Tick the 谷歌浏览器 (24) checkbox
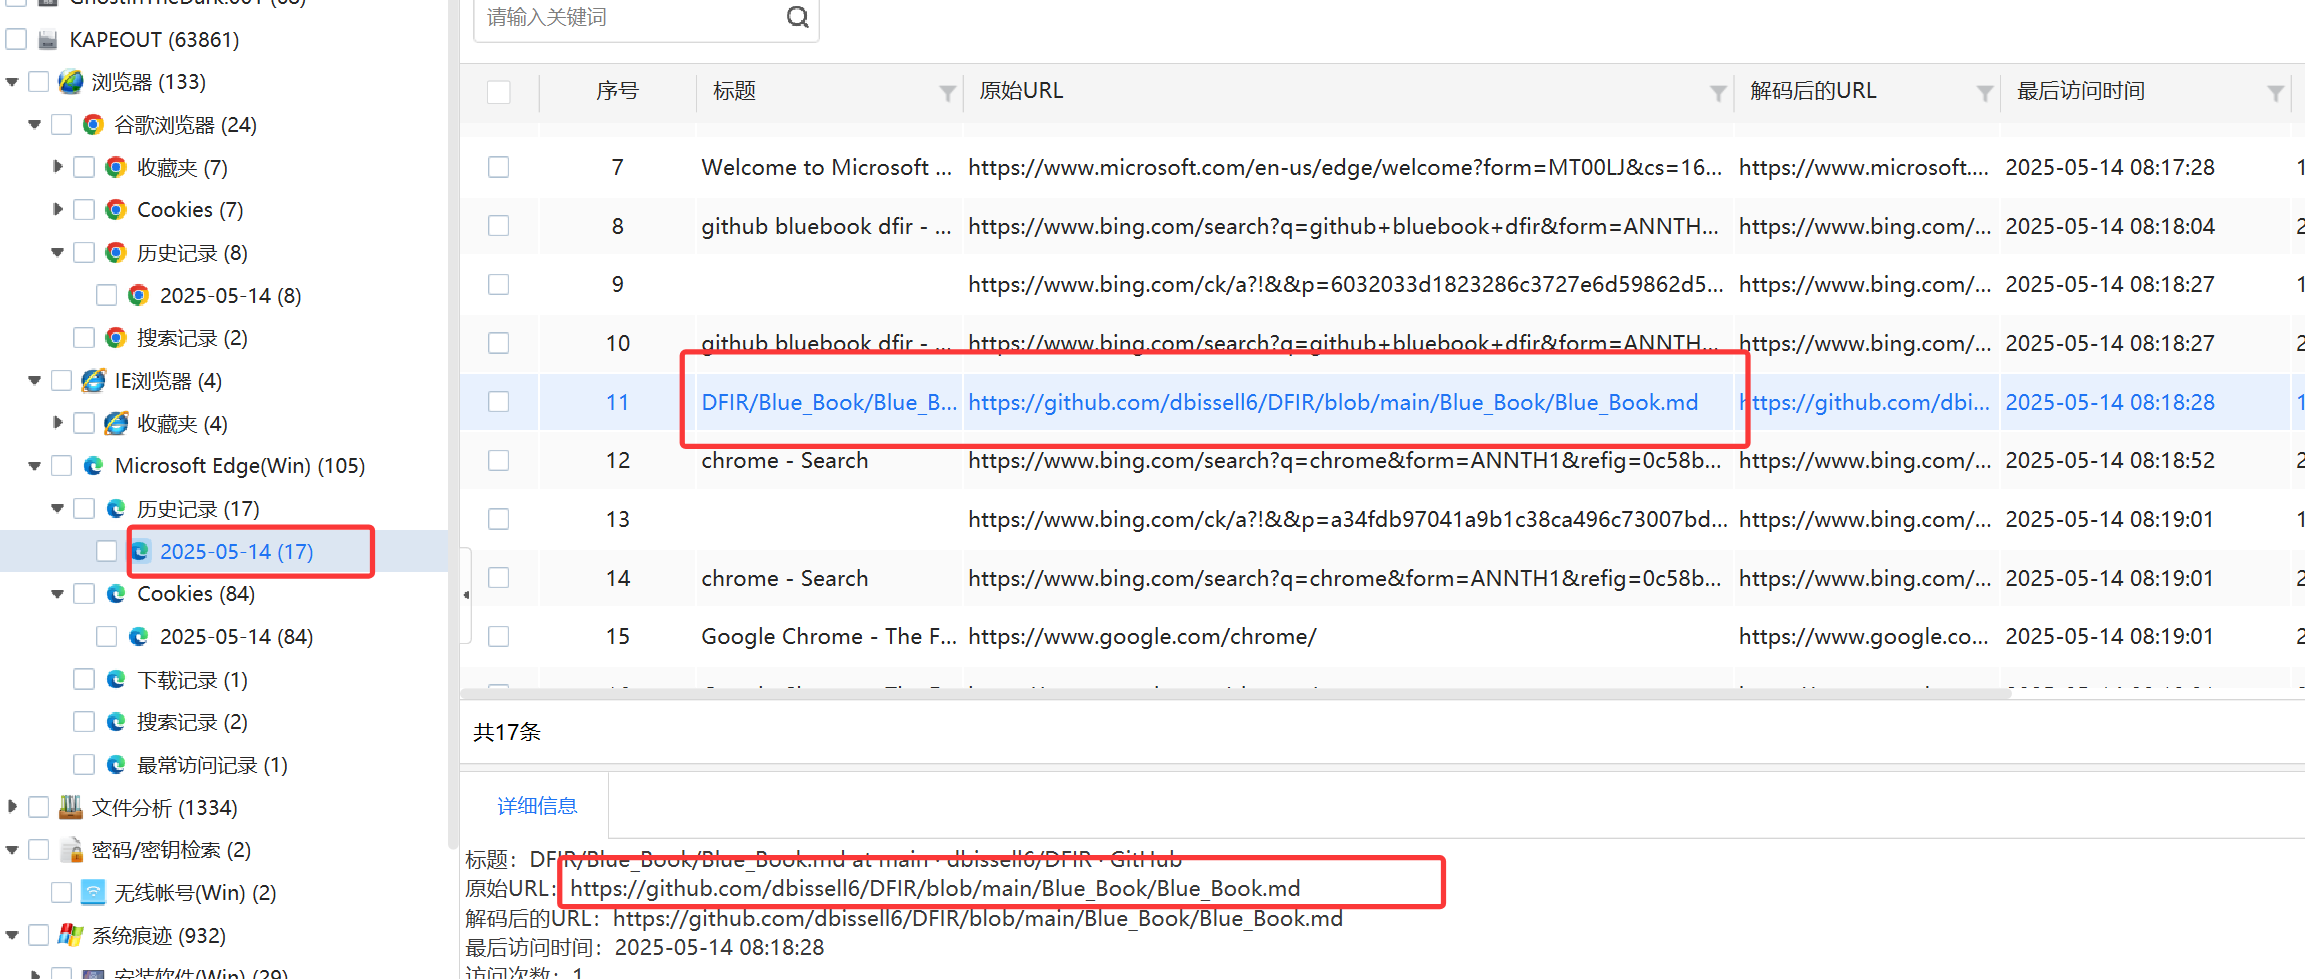This screenshot has width=2305, height=979. [61, 125]
